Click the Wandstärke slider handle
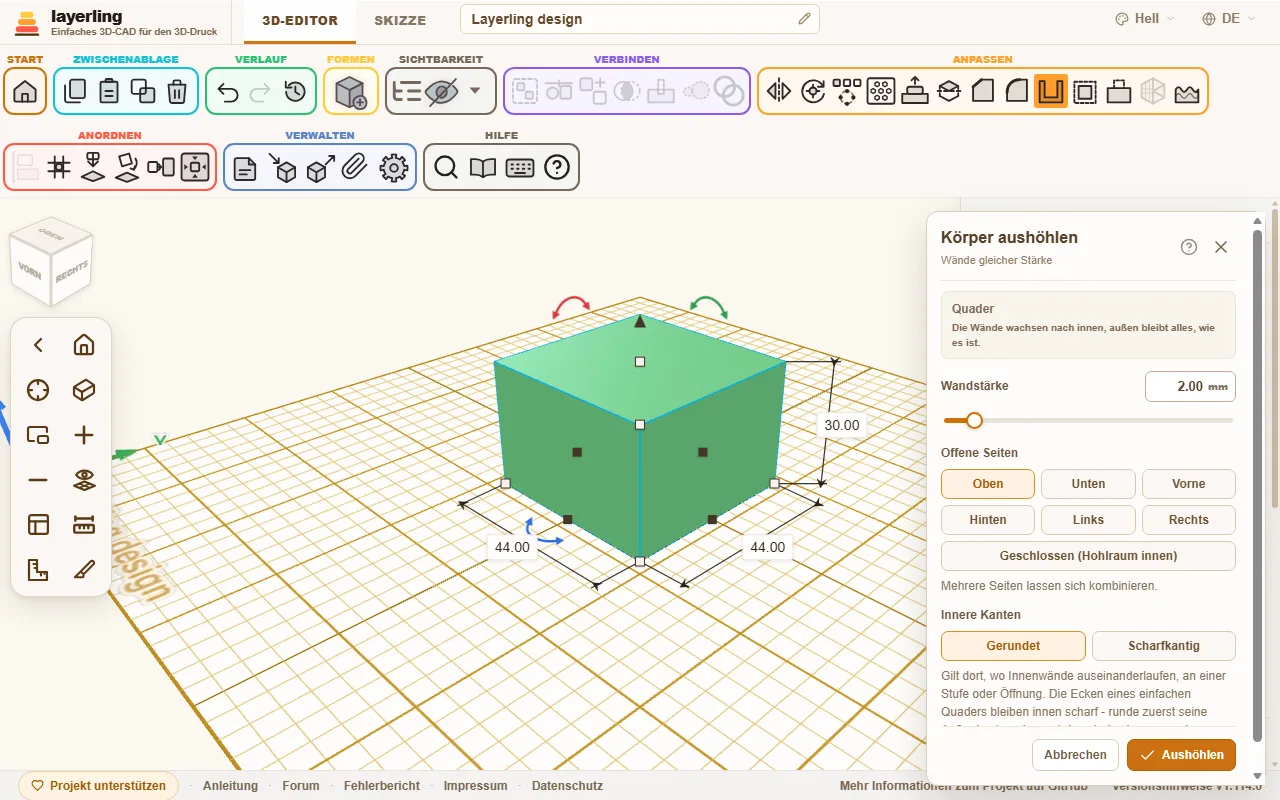 974,421
